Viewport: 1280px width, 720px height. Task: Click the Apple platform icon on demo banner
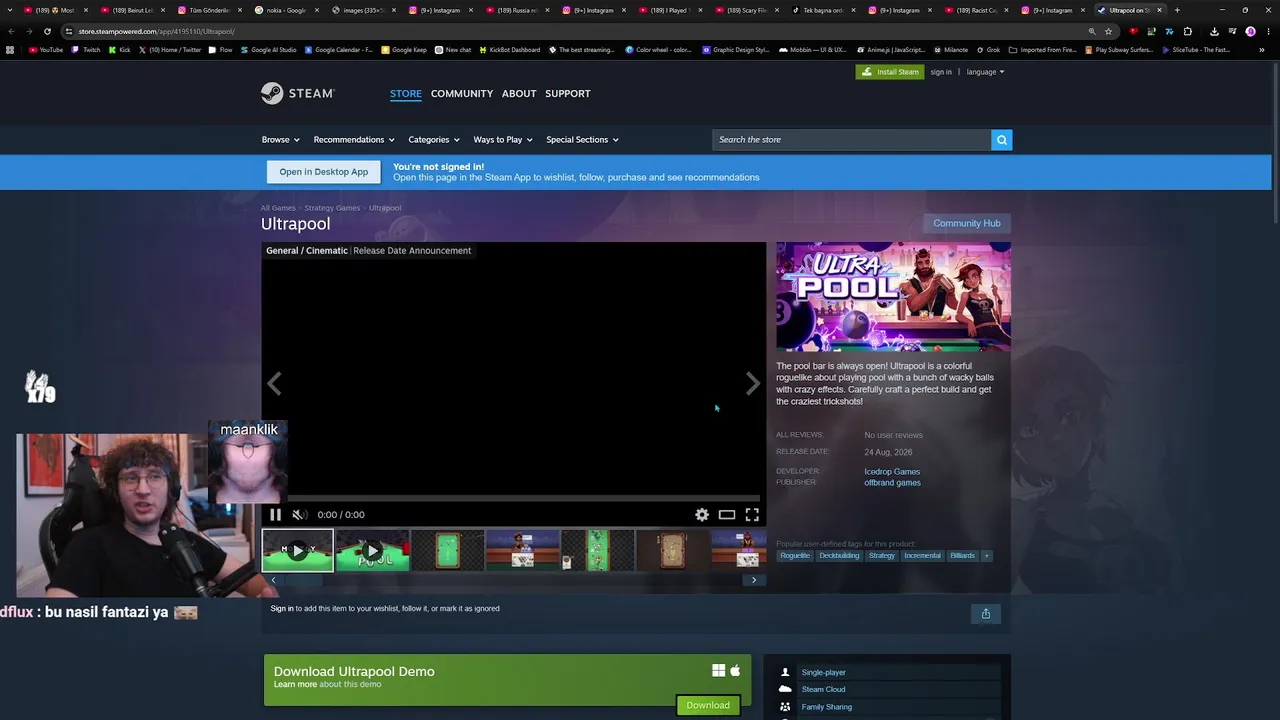click(735, 671)
